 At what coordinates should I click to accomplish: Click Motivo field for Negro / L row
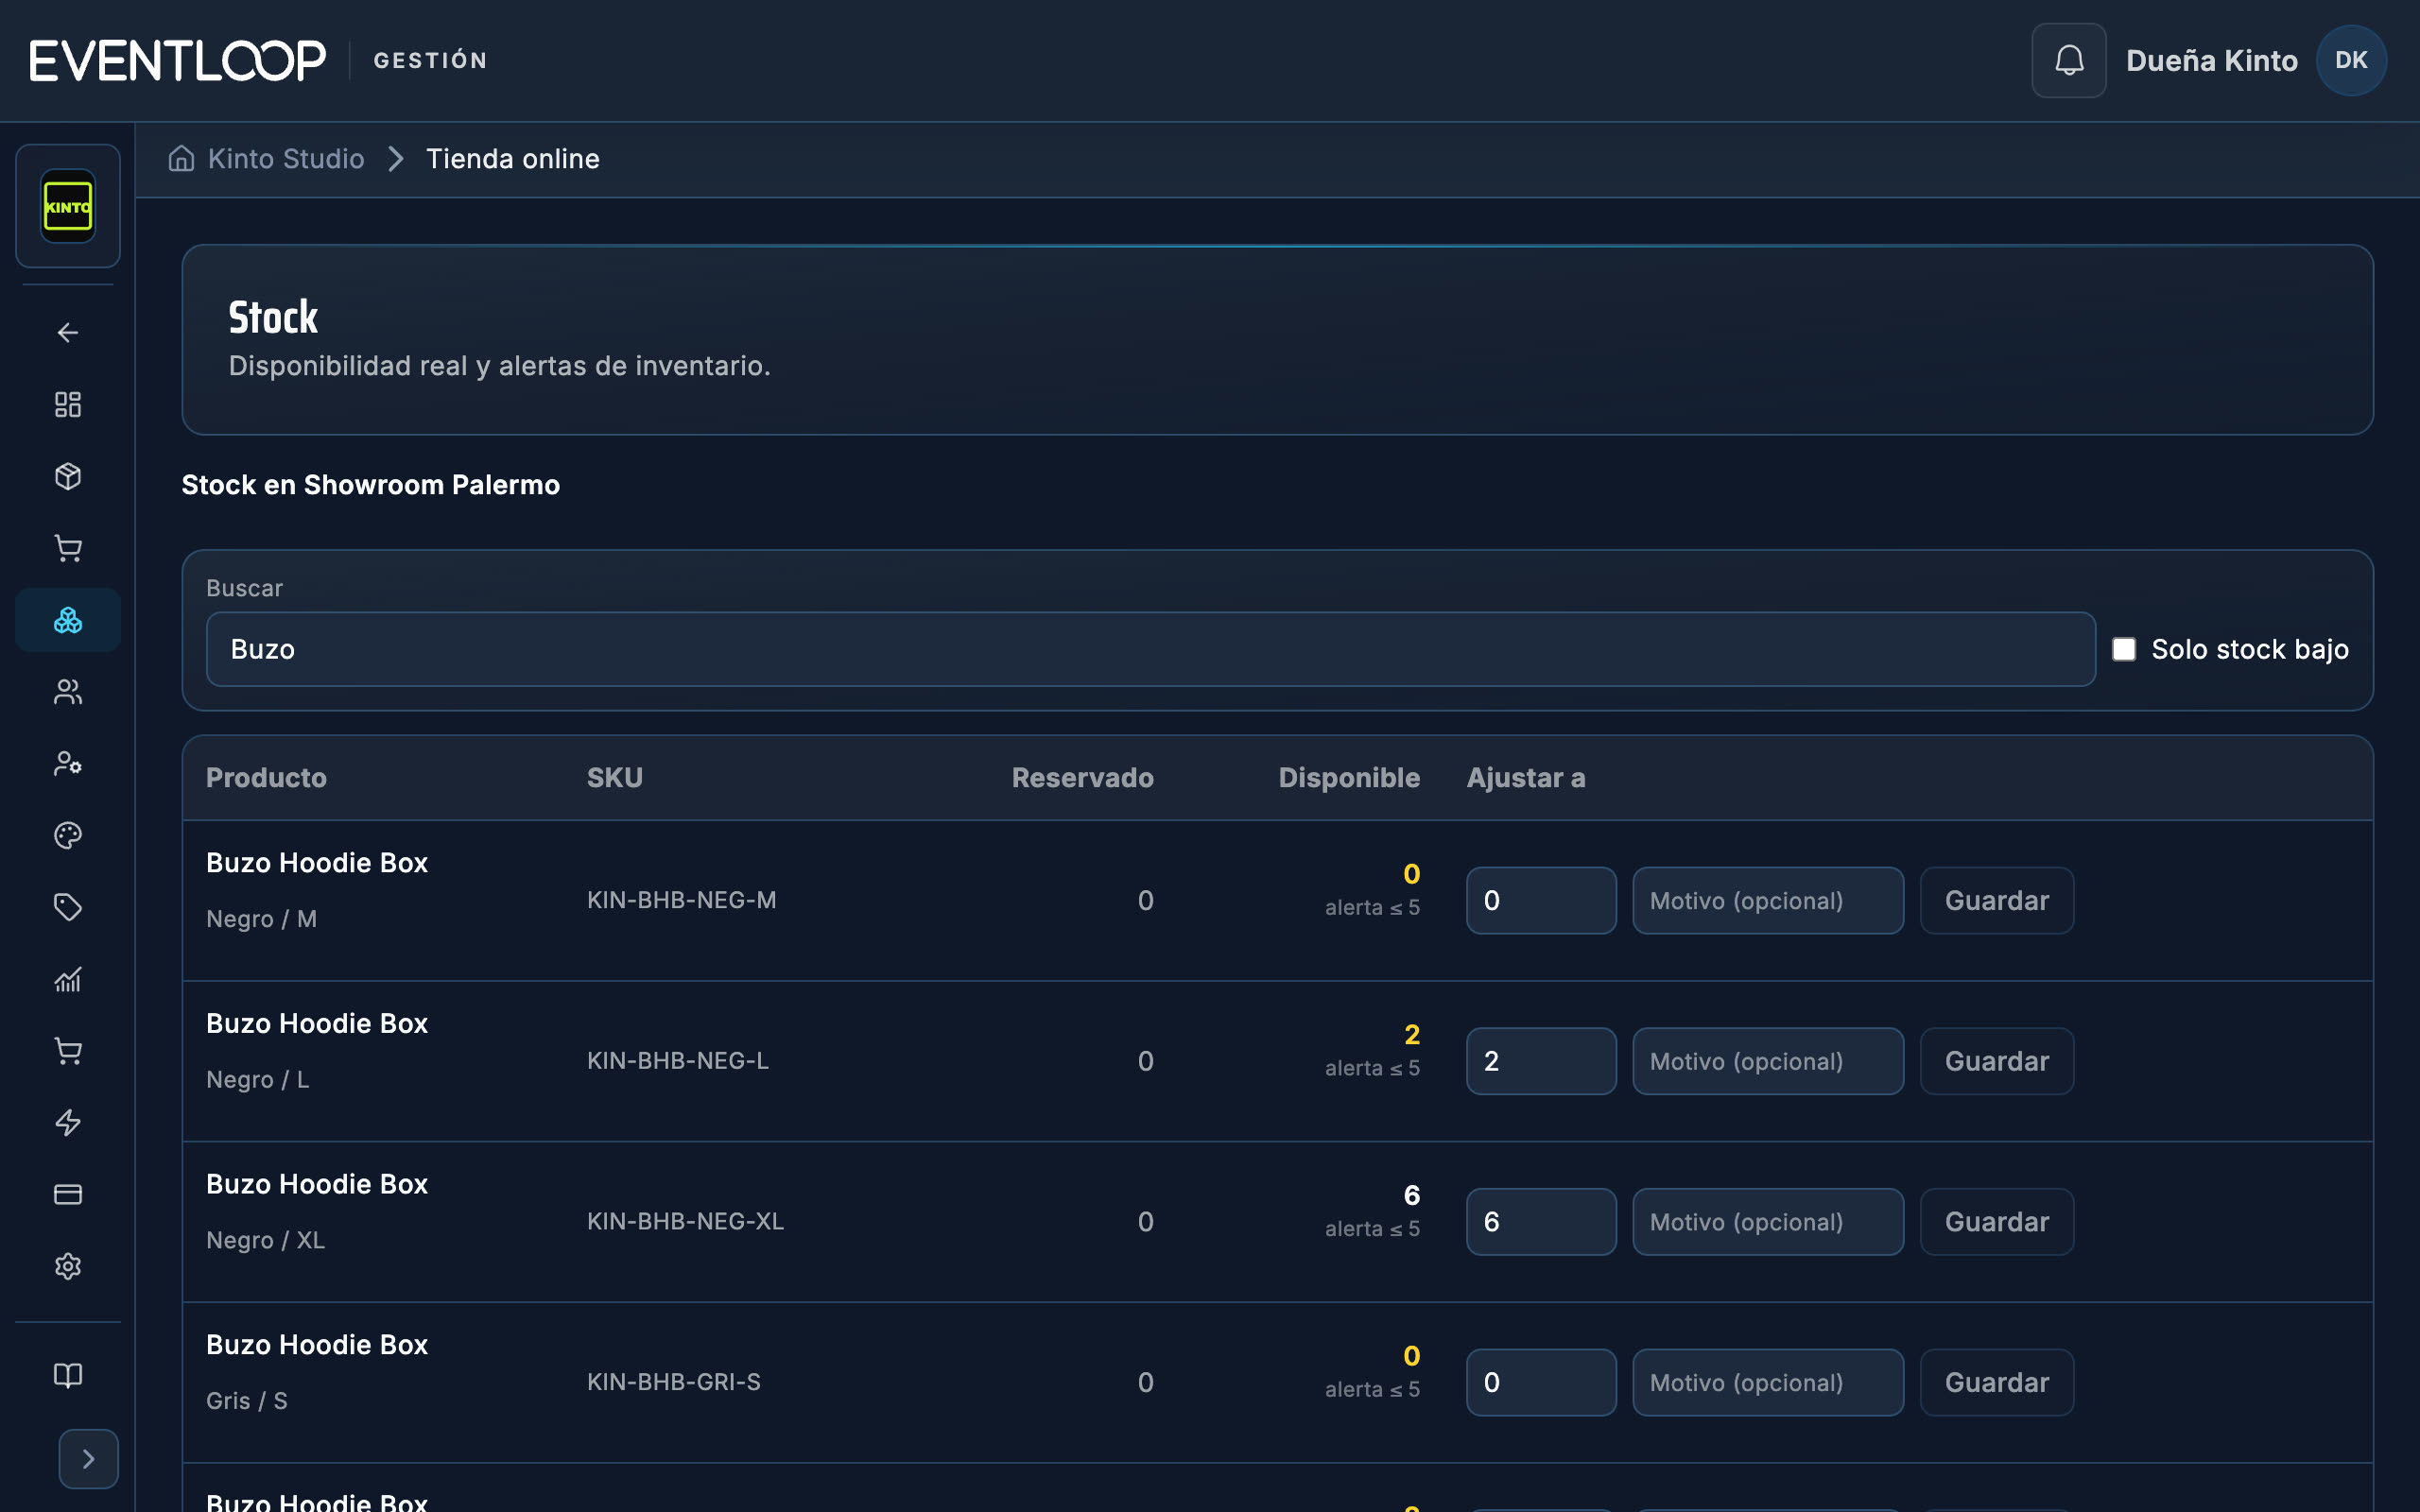click(1768, 1061)
